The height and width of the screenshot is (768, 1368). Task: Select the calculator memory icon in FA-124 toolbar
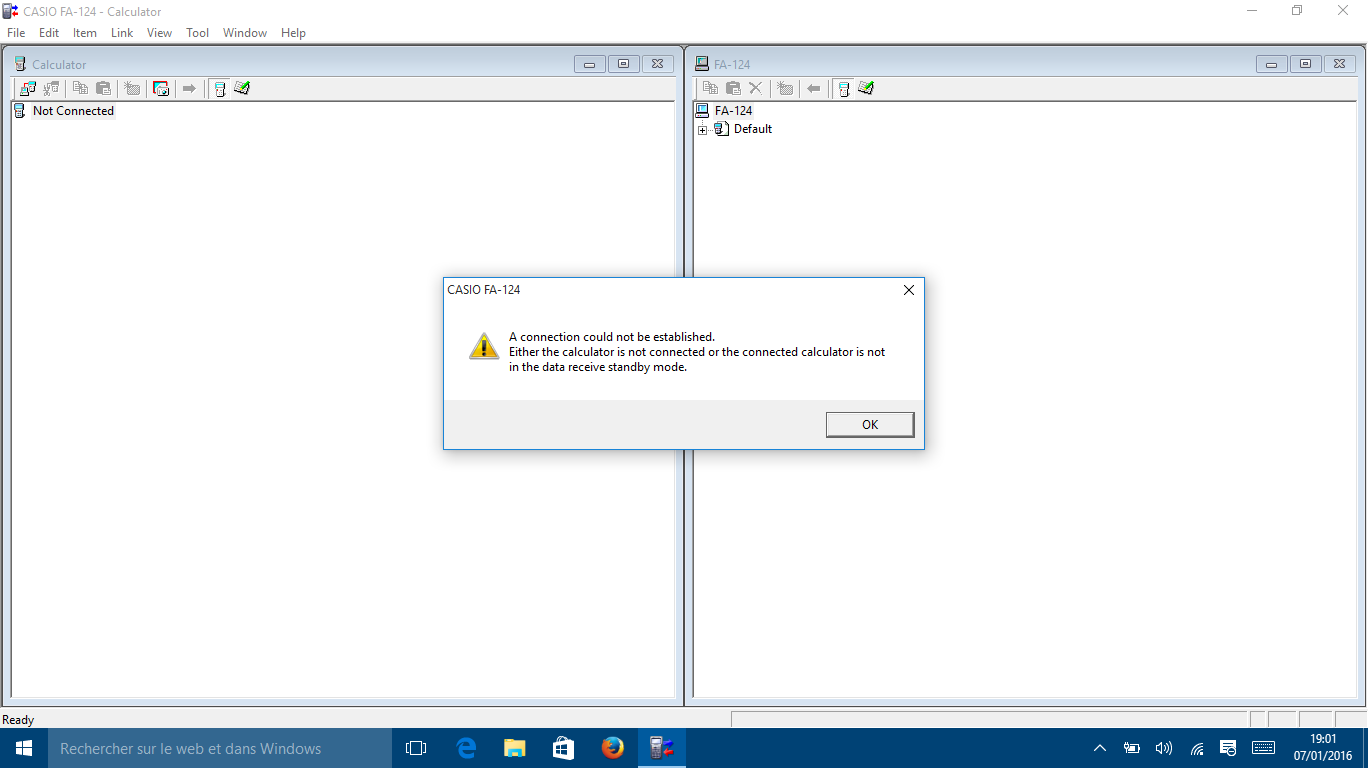point(844,88)
